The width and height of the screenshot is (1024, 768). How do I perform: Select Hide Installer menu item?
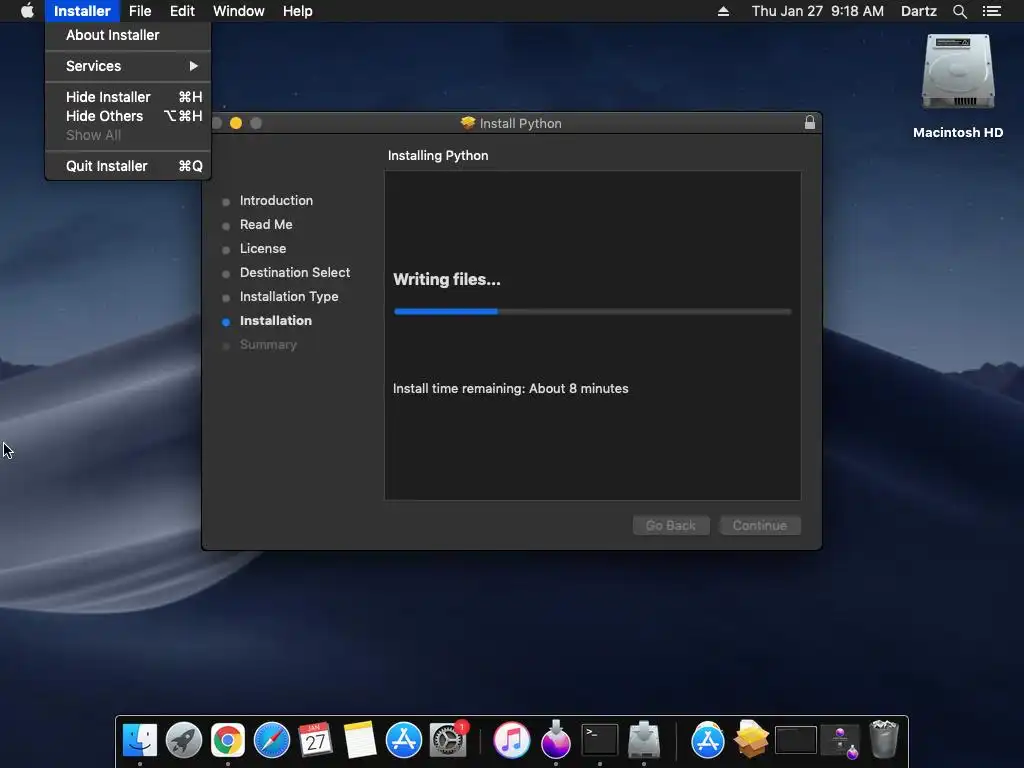coord(128,97)
